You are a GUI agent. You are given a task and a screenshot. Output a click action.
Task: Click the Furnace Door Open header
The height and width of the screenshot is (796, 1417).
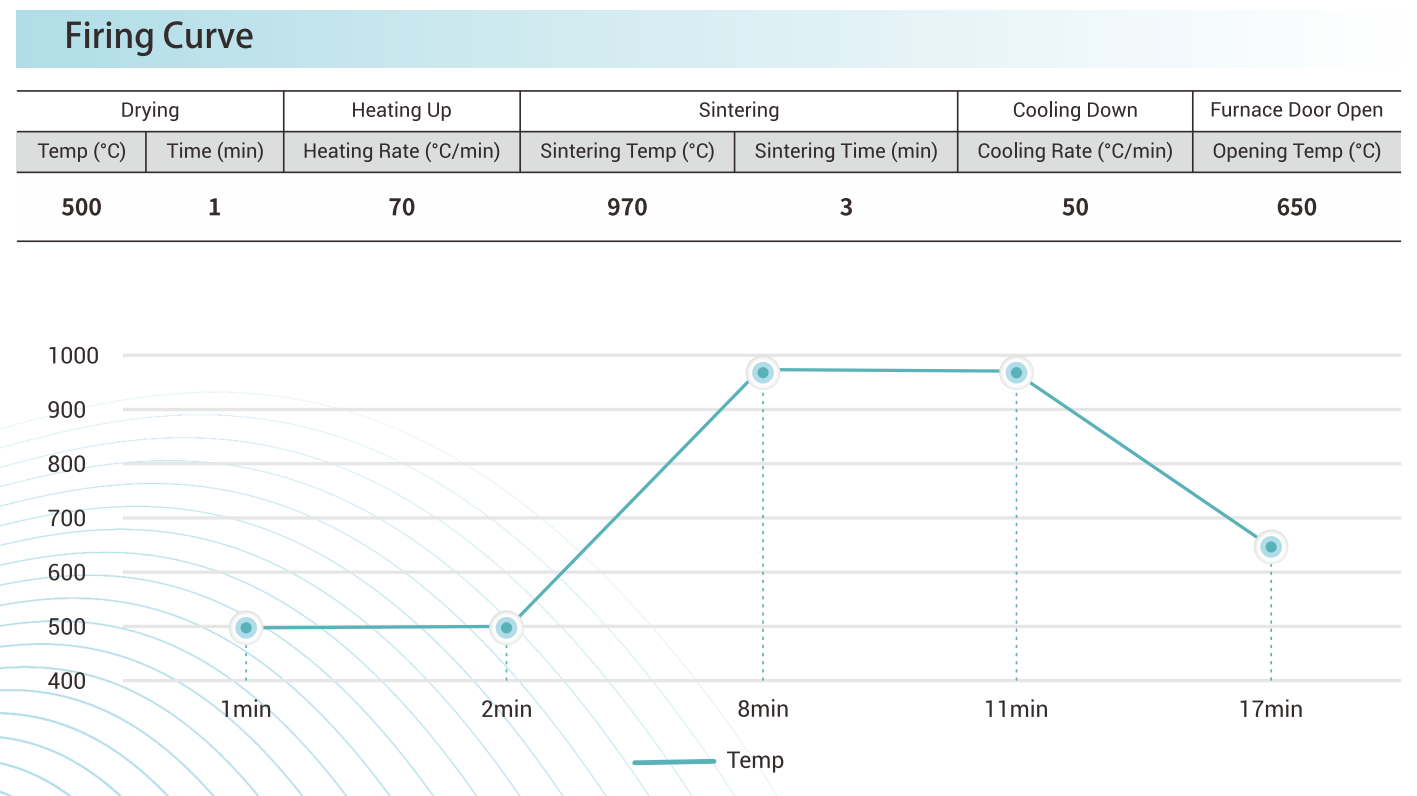(x=1296, y=110)
